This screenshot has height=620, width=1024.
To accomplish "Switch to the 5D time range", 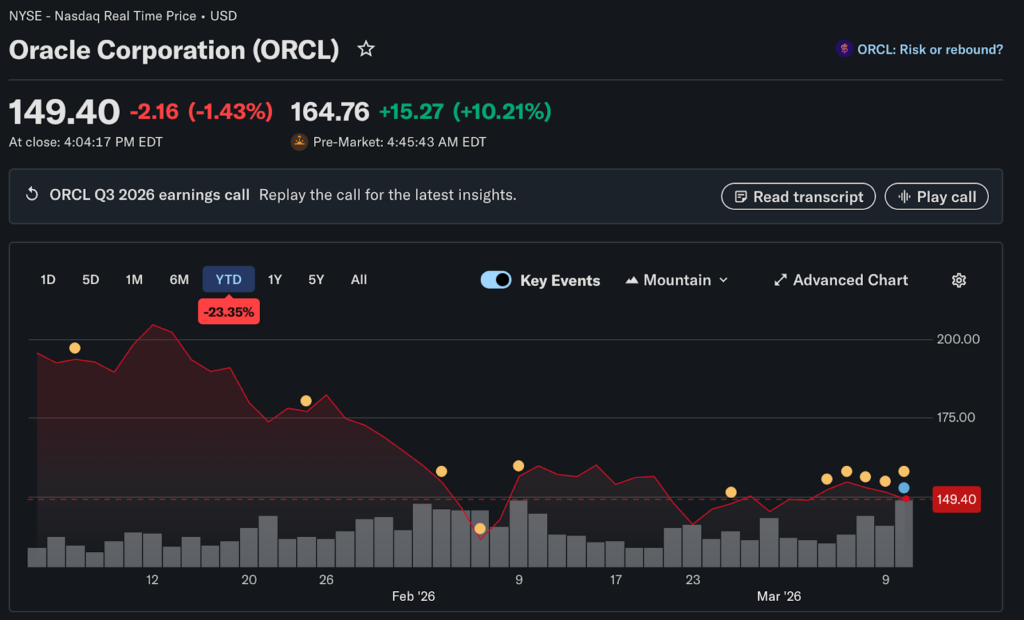I will tap(91, 280).
